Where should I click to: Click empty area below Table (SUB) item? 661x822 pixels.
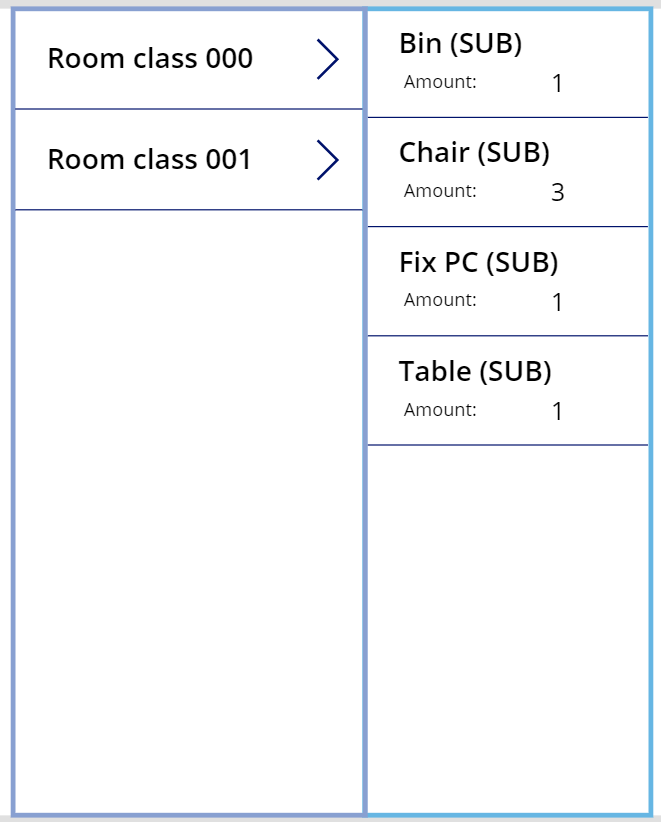(508, 620)
